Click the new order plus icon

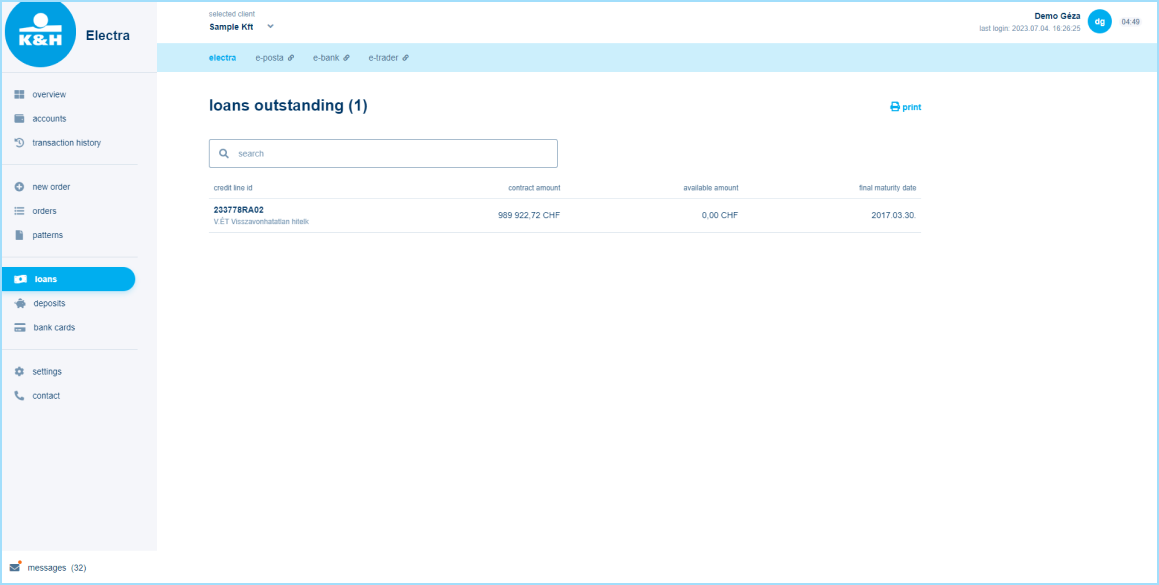17,186
